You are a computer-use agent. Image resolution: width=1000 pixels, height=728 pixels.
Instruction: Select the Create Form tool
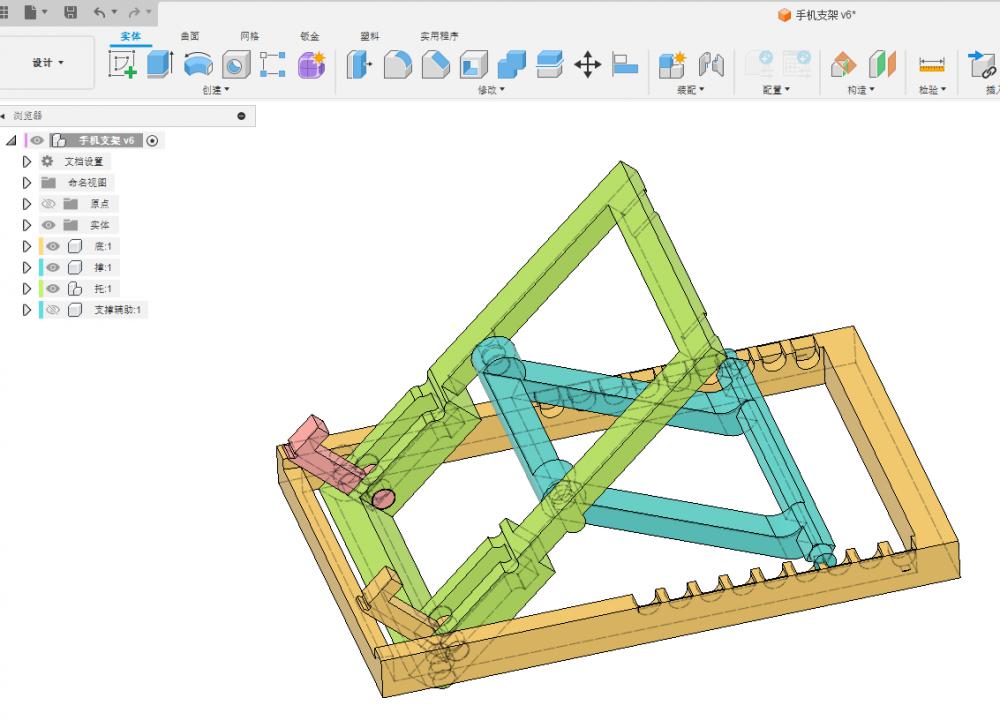311,64
